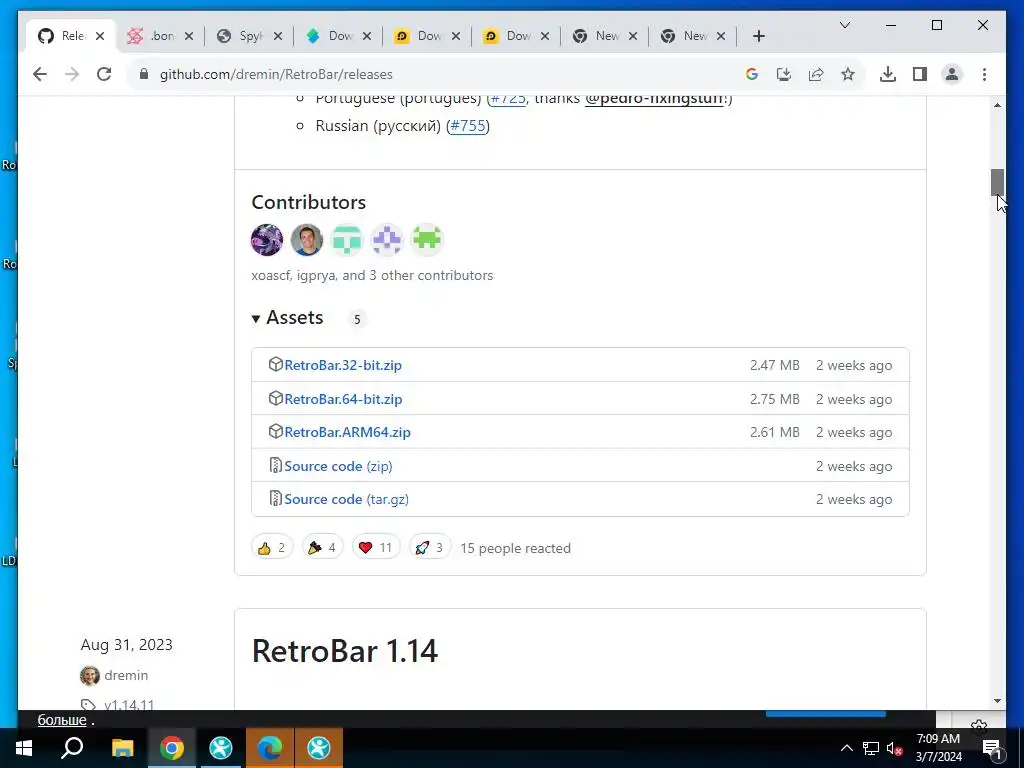Viewport: 1024px width, 768px height.
Task: Click scrollbar down arrow
Action: pyautogui.click(x=997, y=701)
